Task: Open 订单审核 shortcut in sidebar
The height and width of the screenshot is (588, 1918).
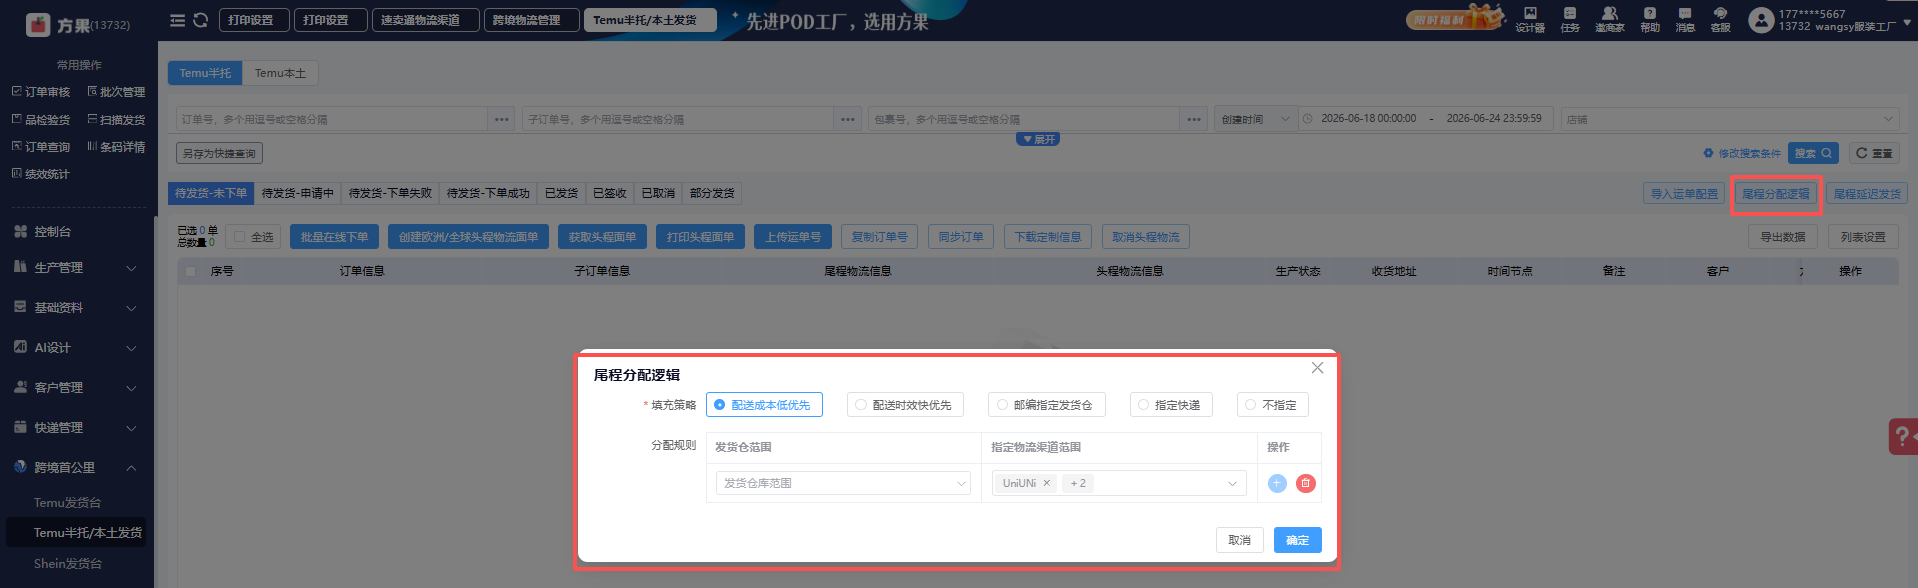Action: (41, 92)
